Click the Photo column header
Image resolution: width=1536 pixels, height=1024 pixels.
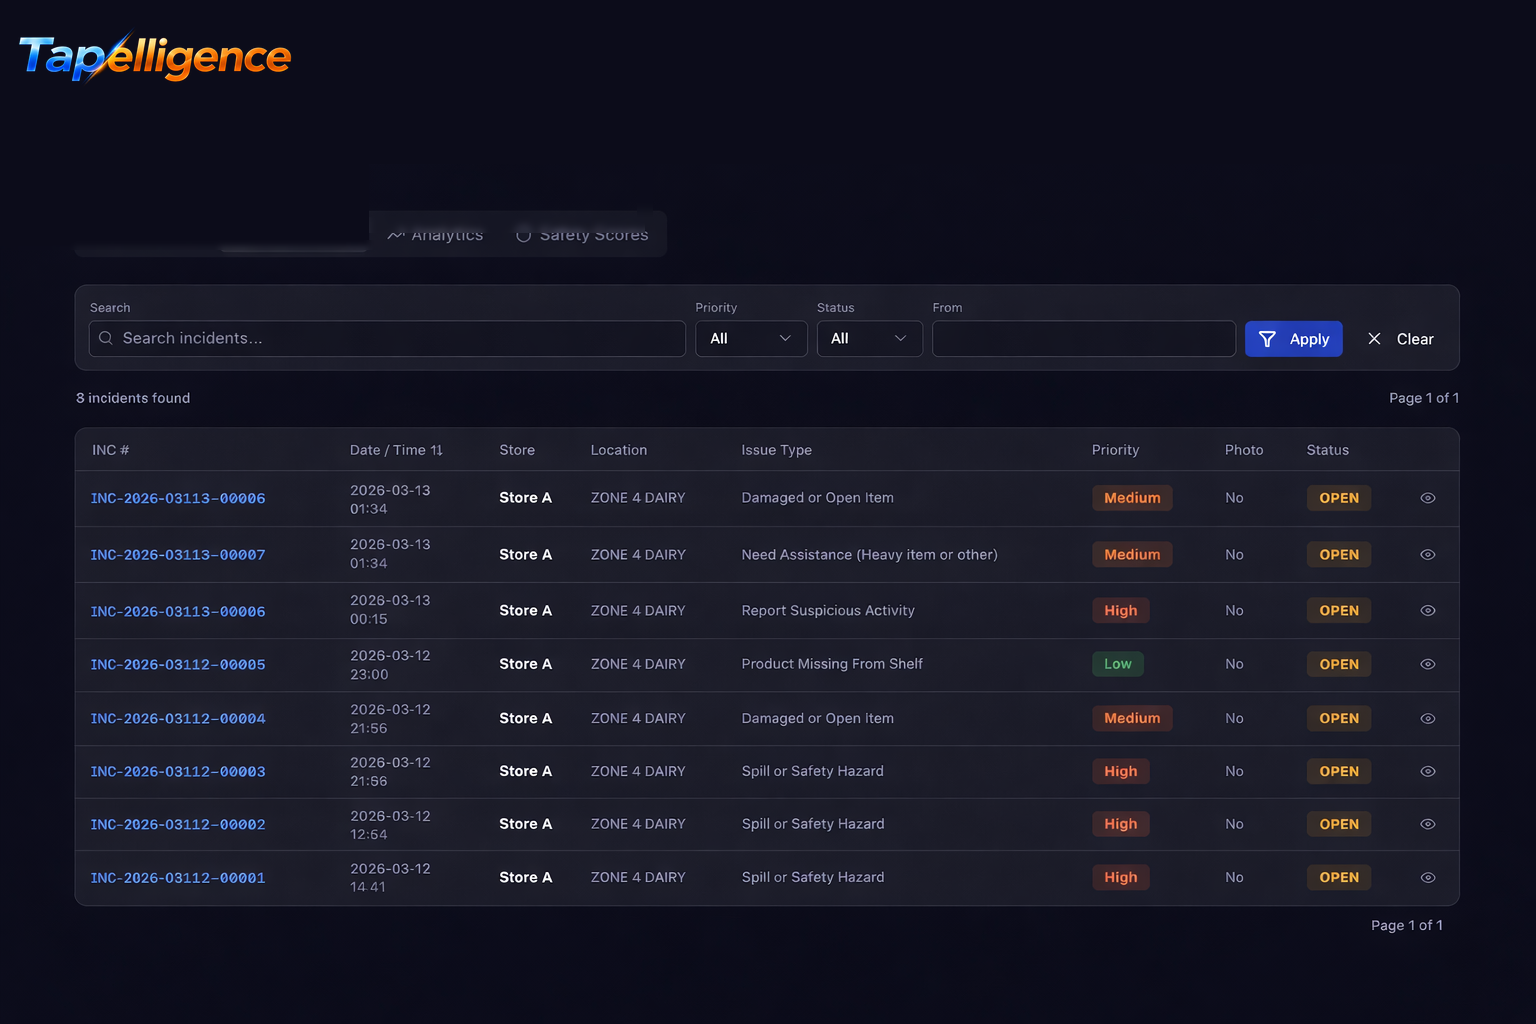click(x=1244, y=451)
